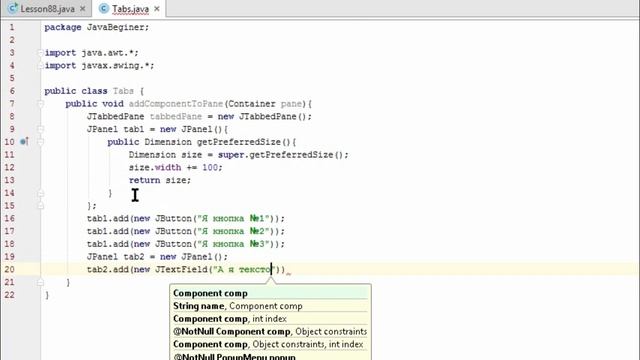Click the 'tabbedPane' variable on line 8
The image size is (640, 360).
click(x=176, y=116)
